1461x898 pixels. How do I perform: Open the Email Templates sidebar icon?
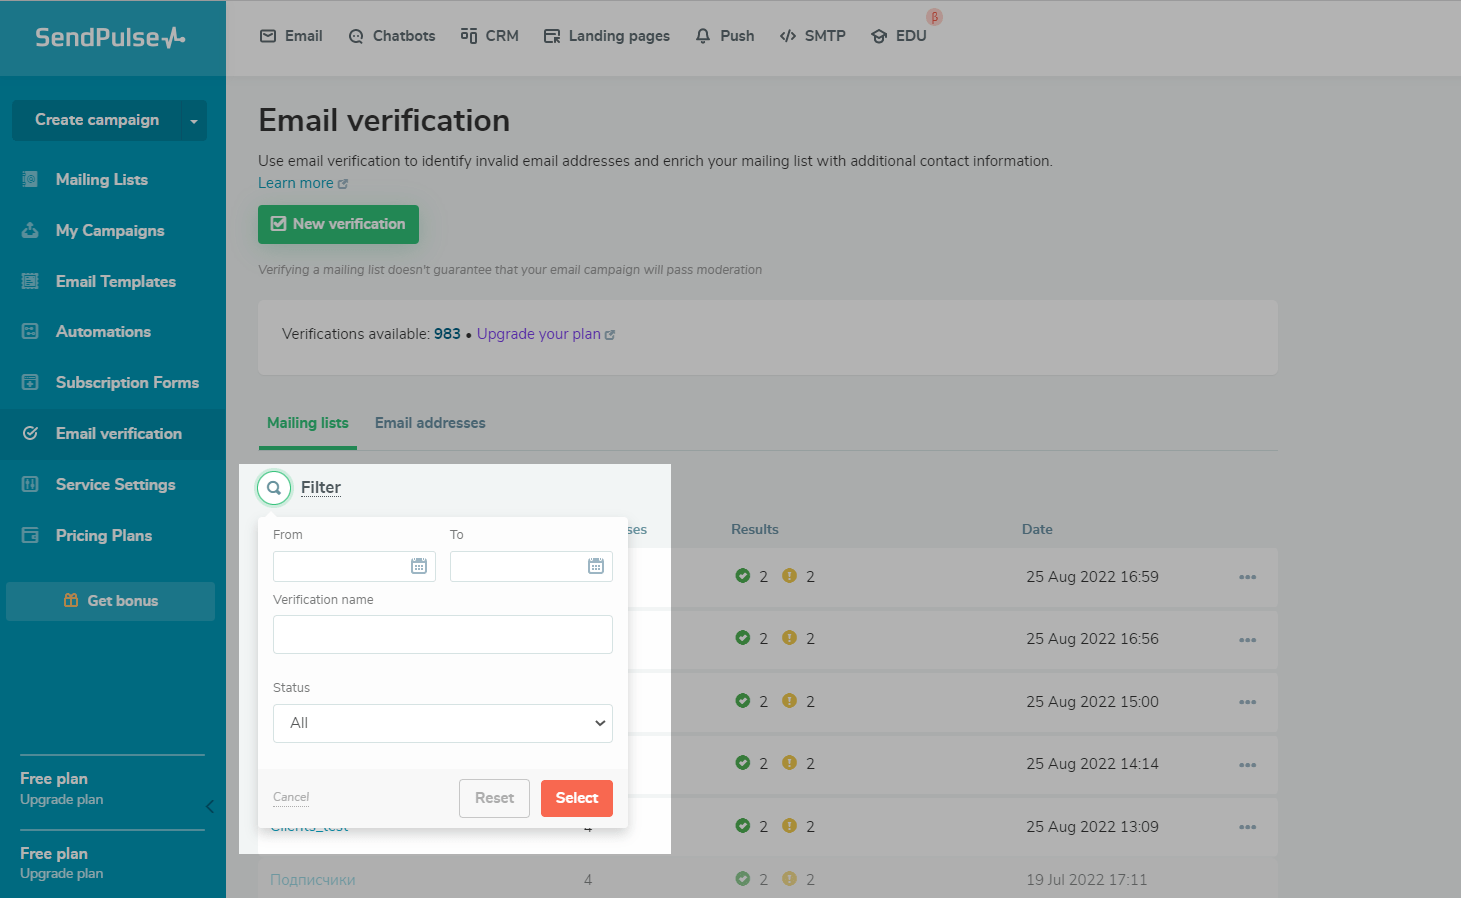point(30,281)
